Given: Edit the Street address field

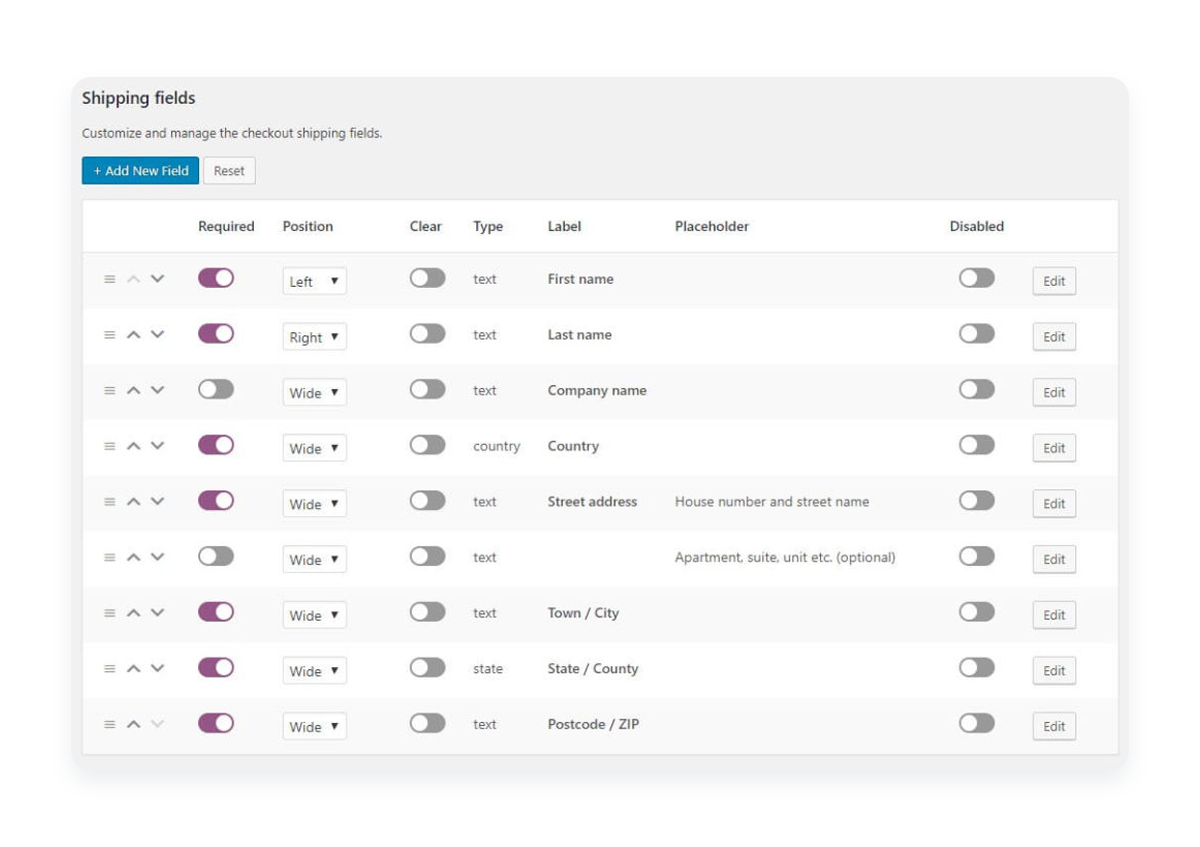Looking at the screenshot, I should 1054,504.
